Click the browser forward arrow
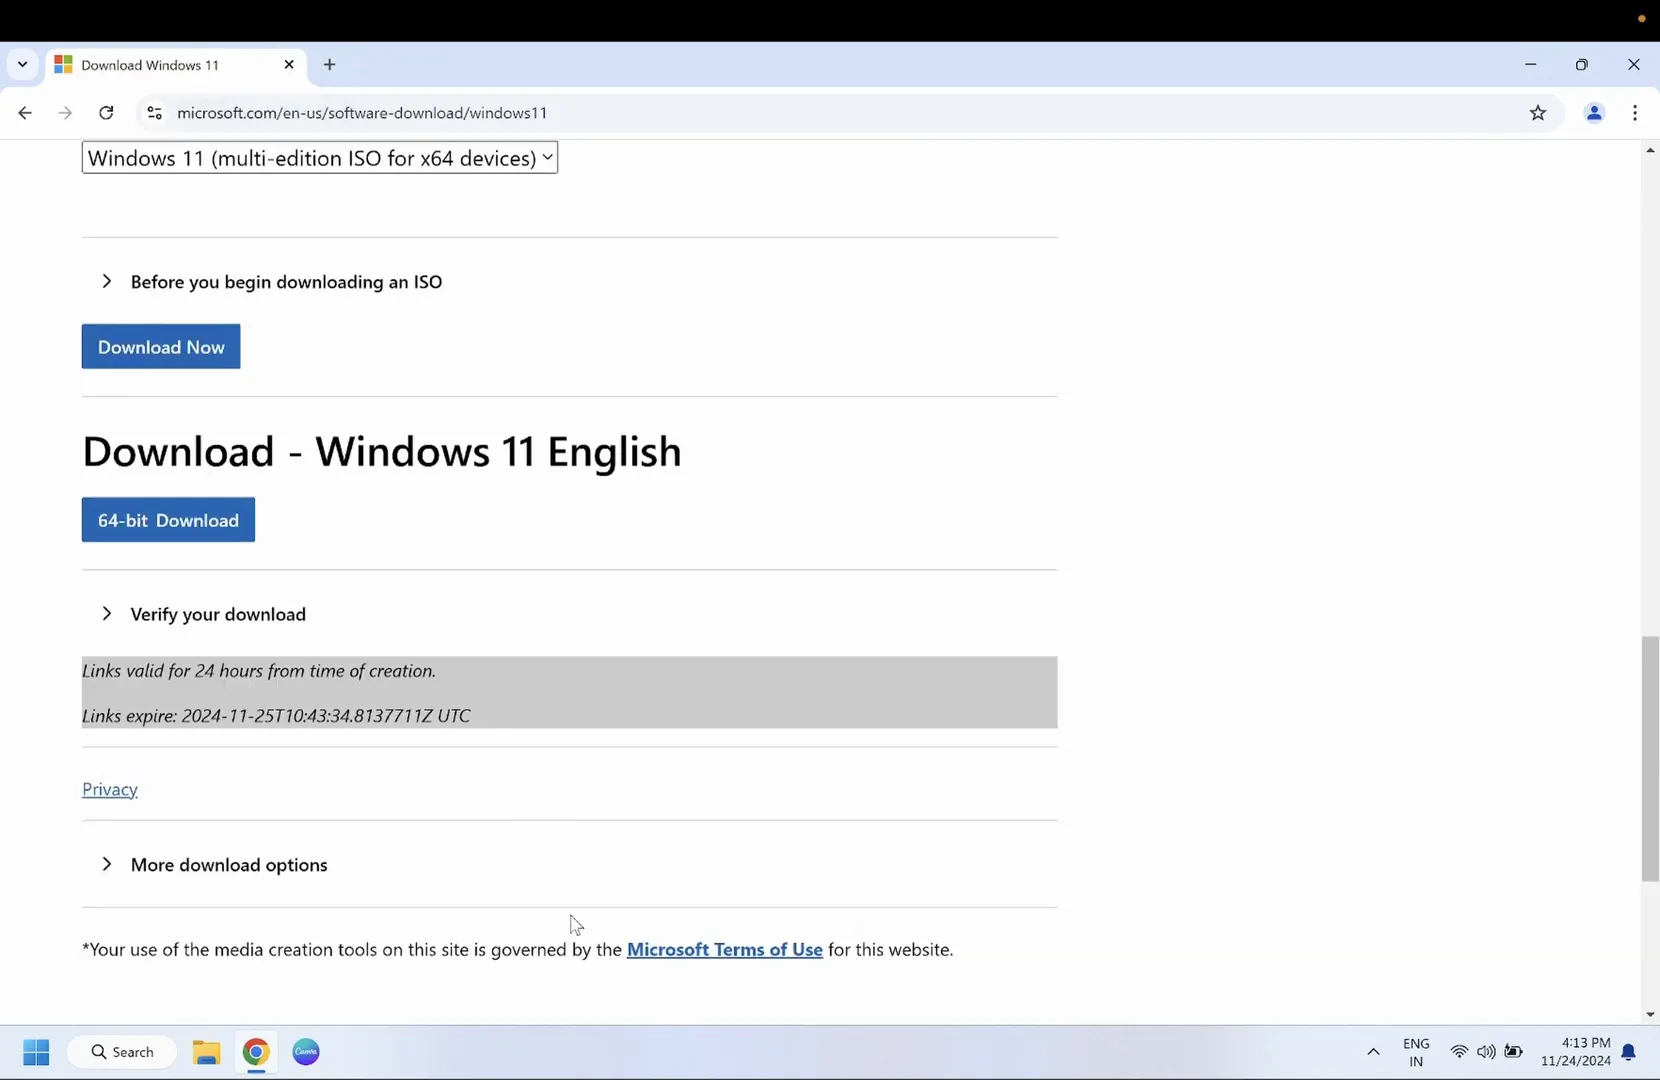This screenshot has height=1080, width=1660. [x=65, y=113]
